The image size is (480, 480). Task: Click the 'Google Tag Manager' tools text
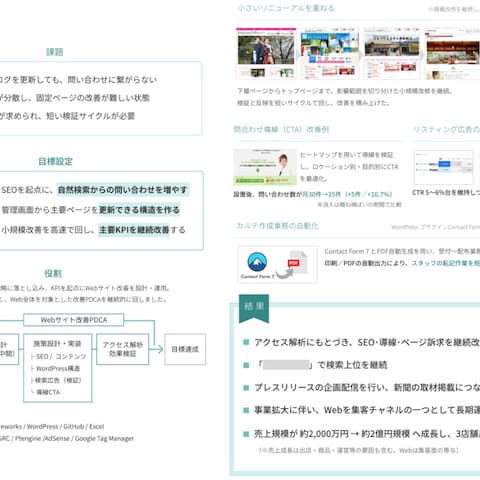tap(104, 438)
